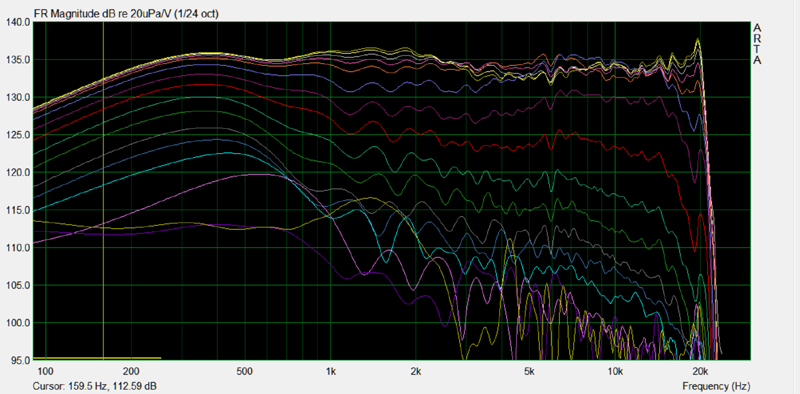Click the Frequency (Hz) axis label
This screenshot has width=800, height=394.
click(x=716, y=386)
